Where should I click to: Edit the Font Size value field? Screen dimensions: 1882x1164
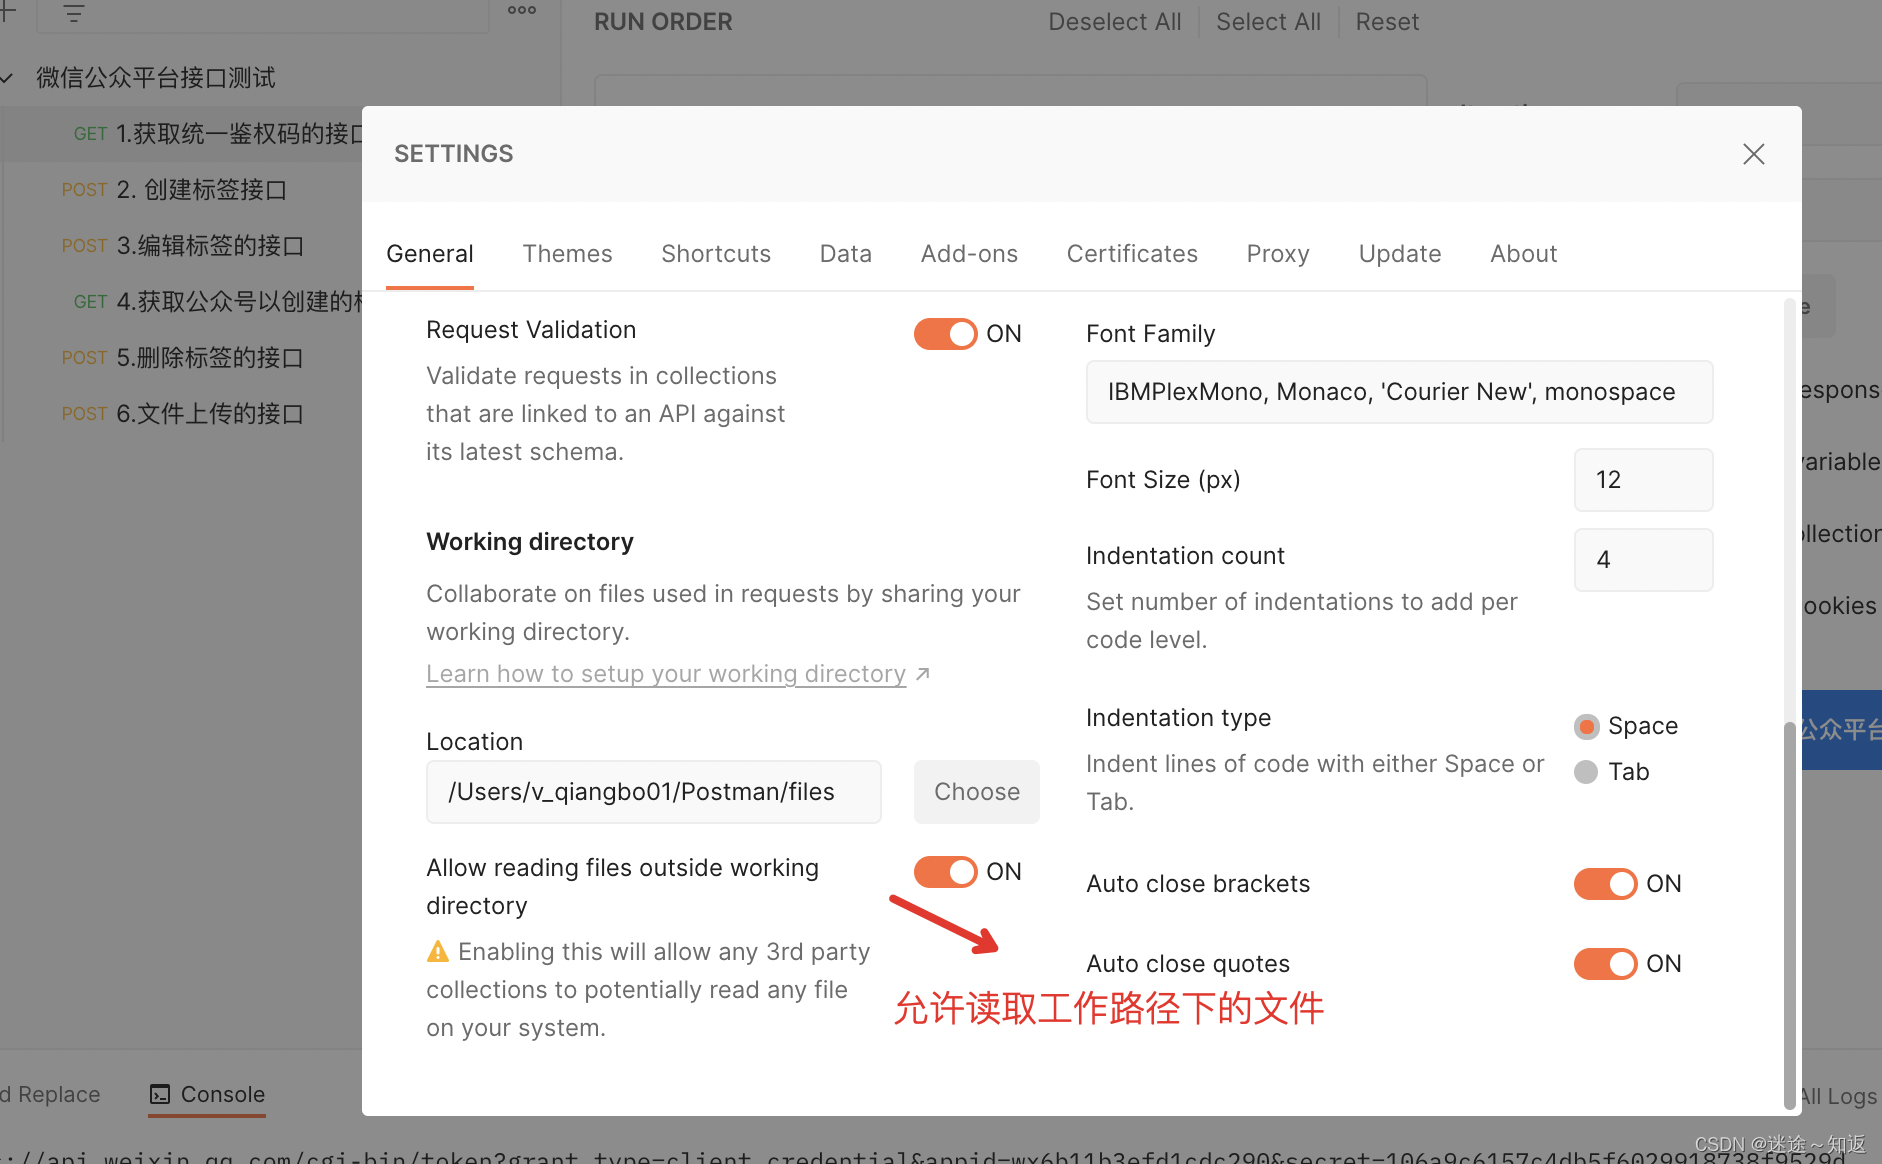[x=1643, y=480]
